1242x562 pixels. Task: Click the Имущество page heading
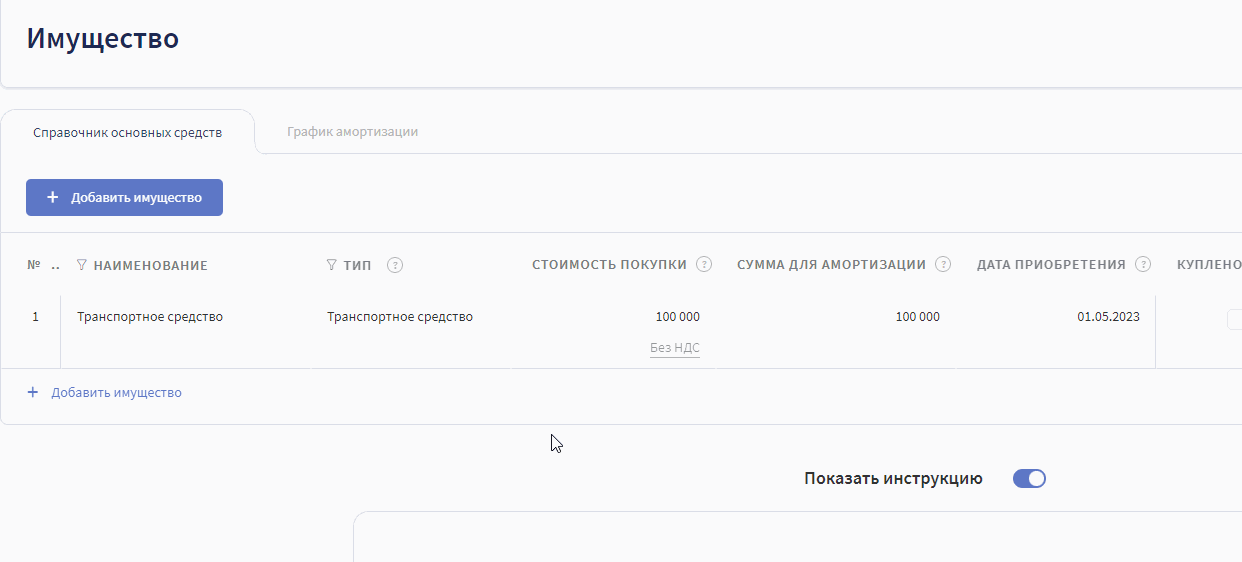[103, 39]
